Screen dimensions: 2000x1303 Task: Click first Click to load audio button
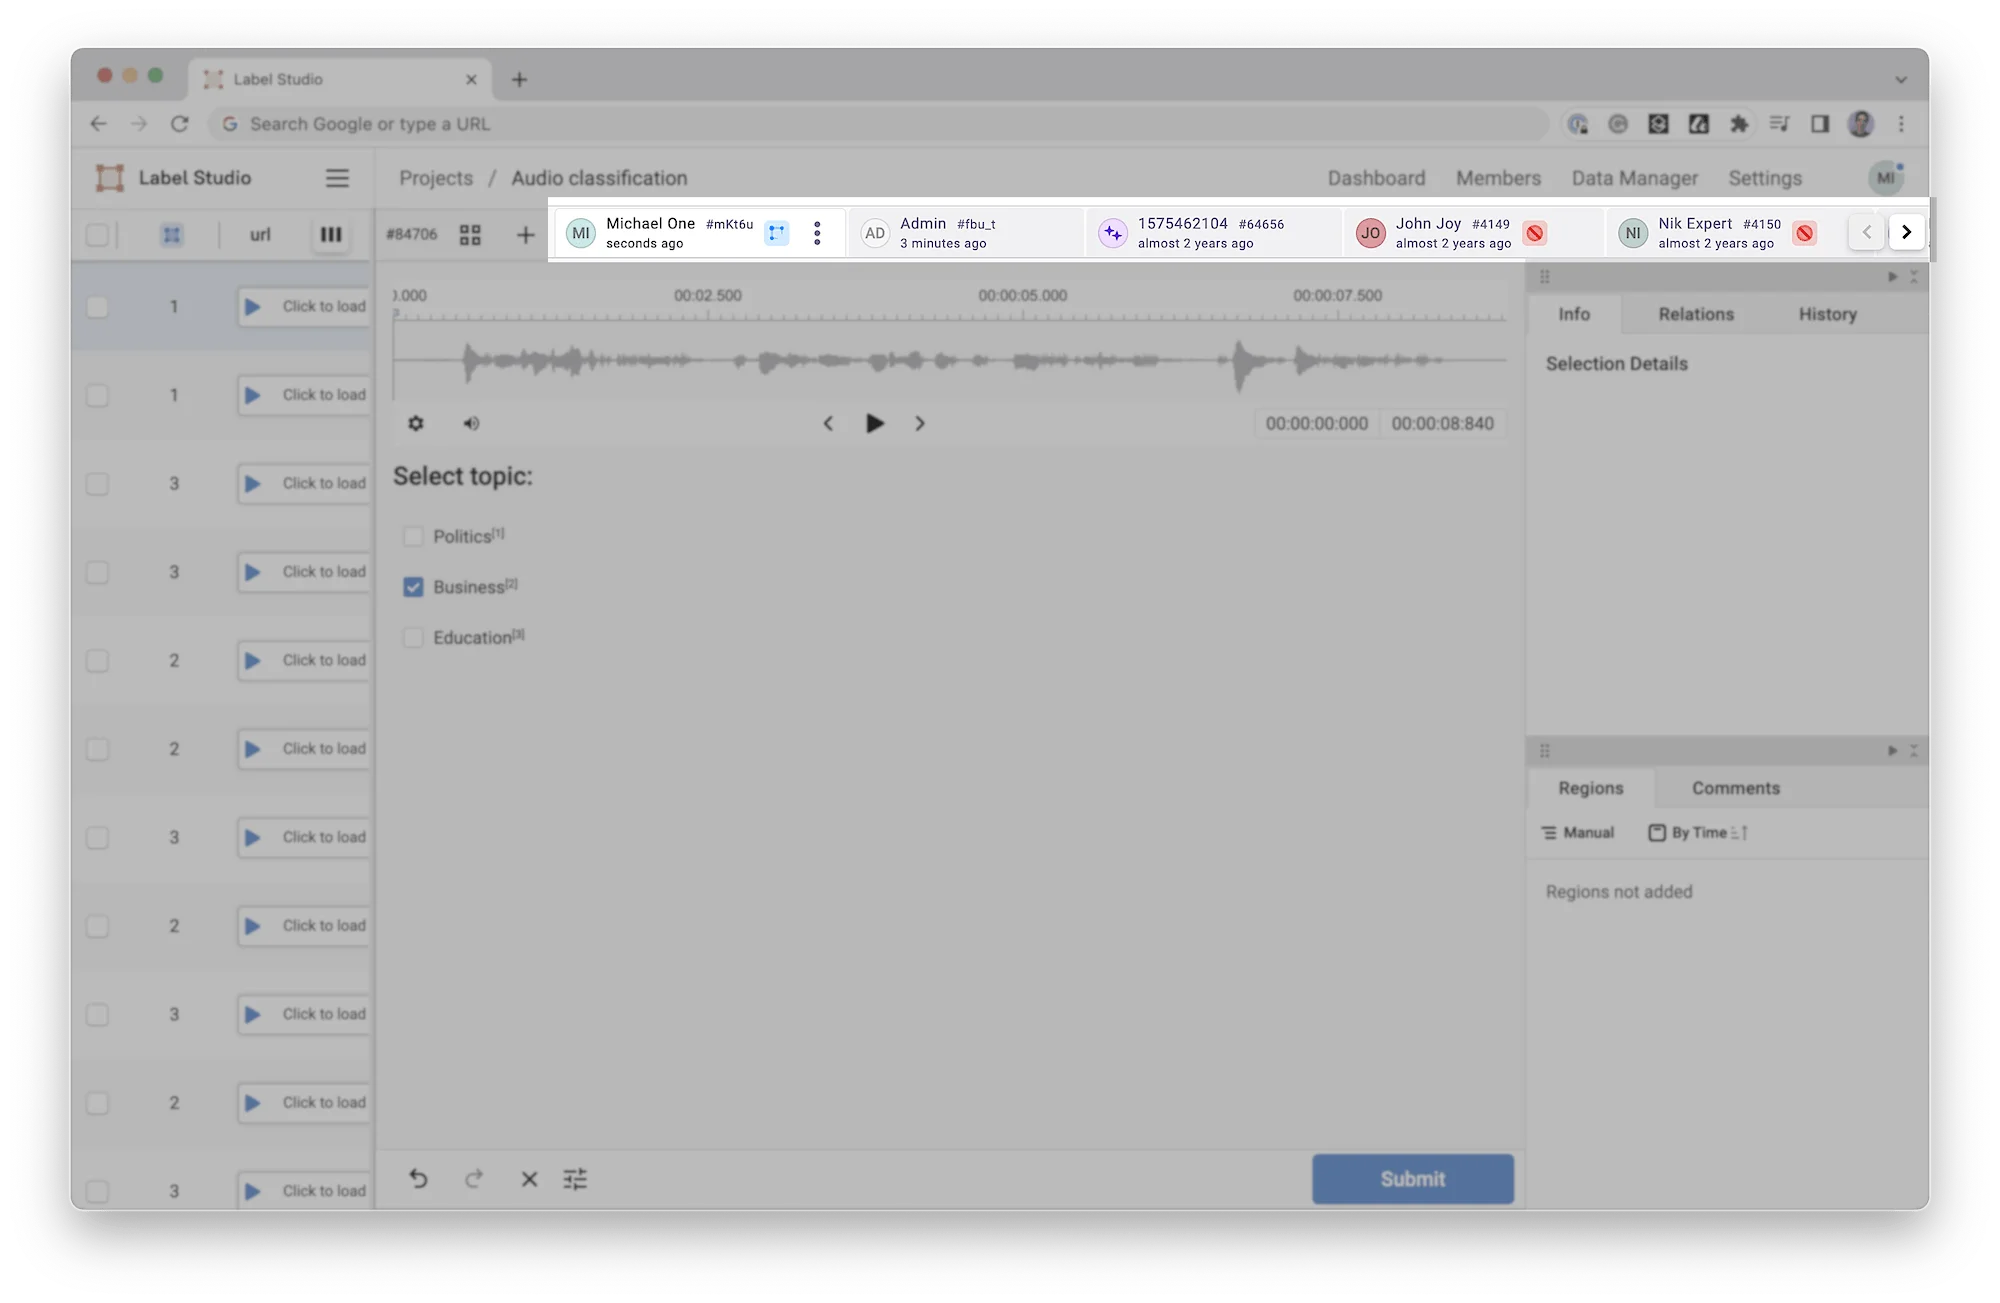304,306
